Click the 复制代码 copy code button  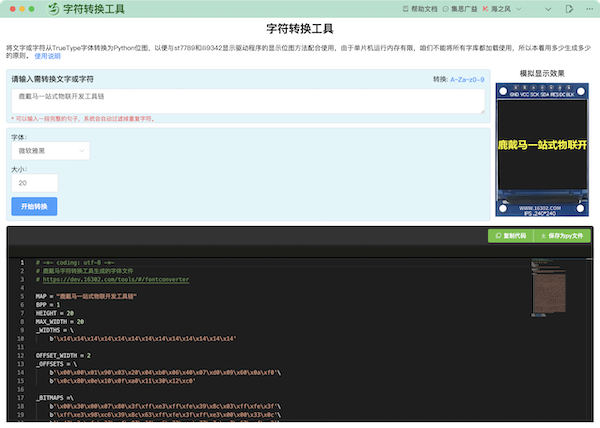point(513,236)
